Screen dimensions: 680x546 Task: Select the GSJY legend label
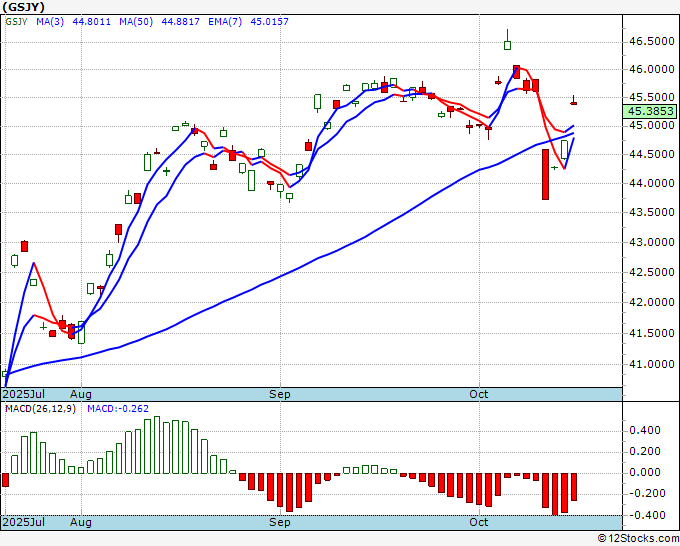tap(16, 21)
